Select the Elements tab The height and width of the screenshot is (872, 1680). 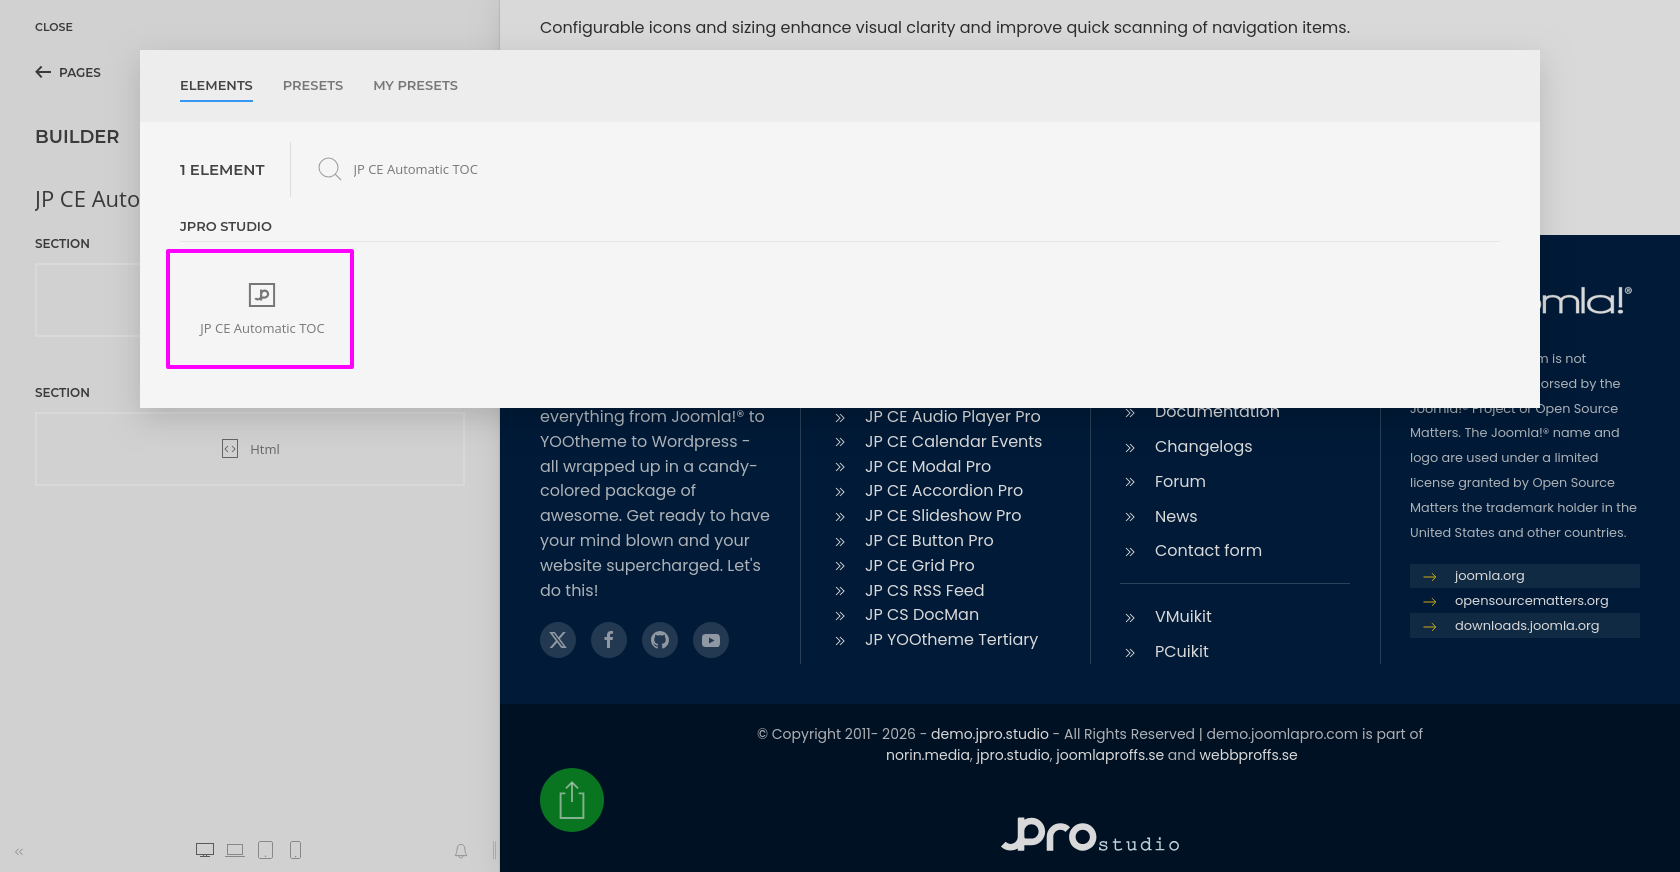click(216, 86)
